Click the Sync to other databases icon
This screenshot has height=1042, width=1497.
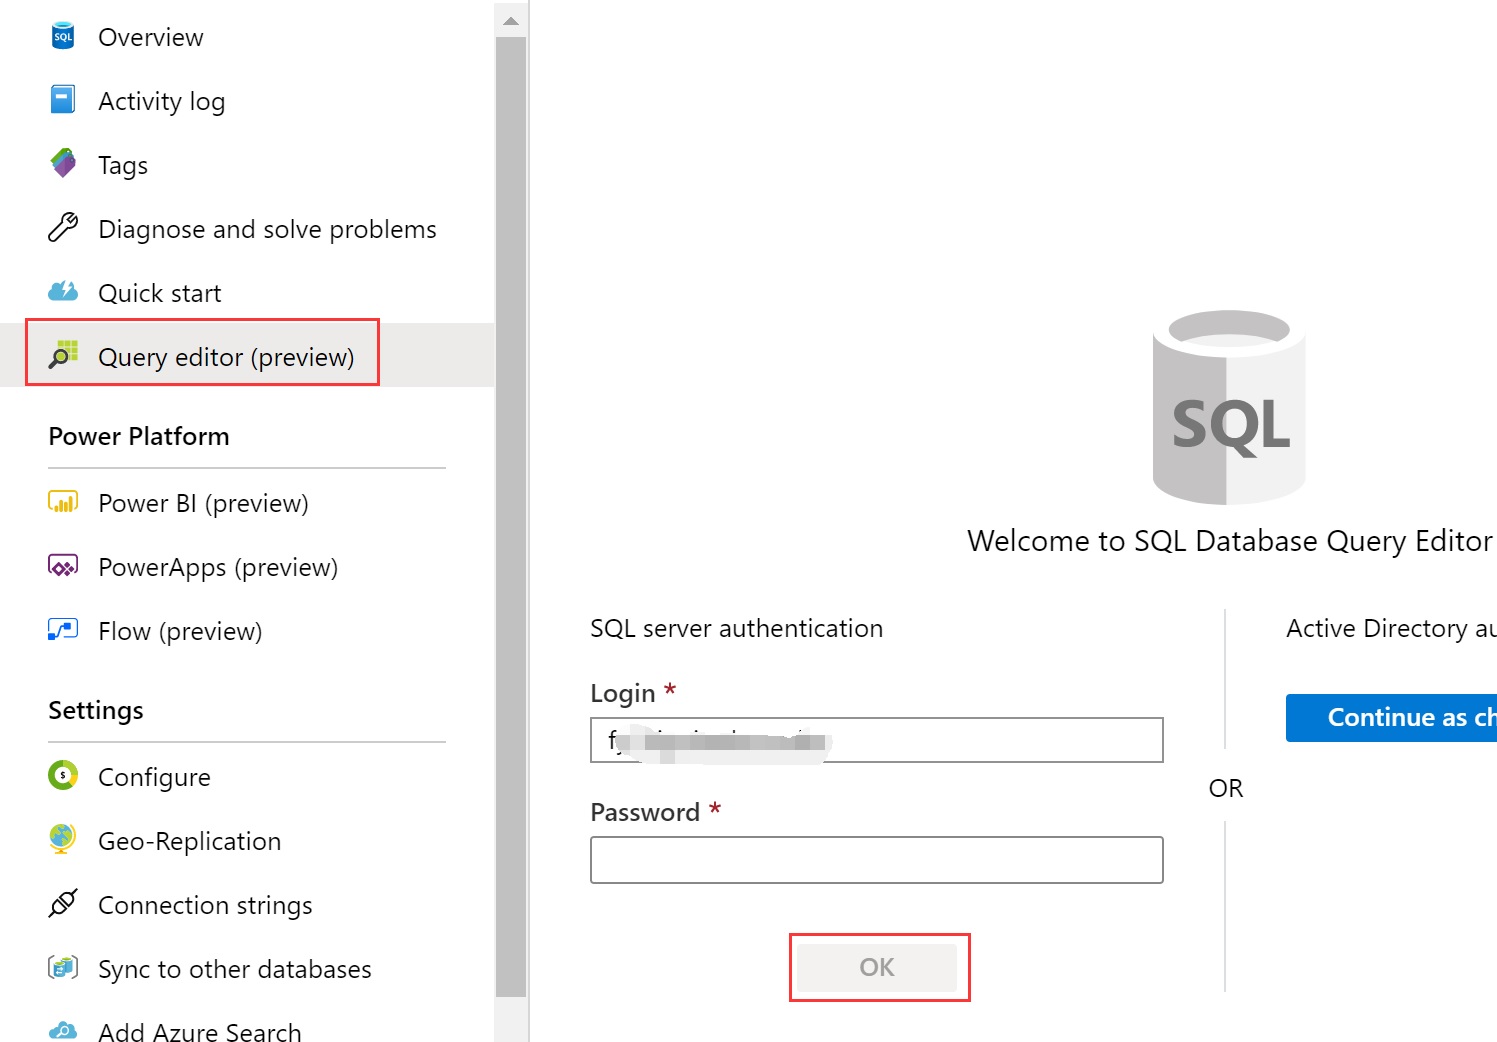point(63,967)
